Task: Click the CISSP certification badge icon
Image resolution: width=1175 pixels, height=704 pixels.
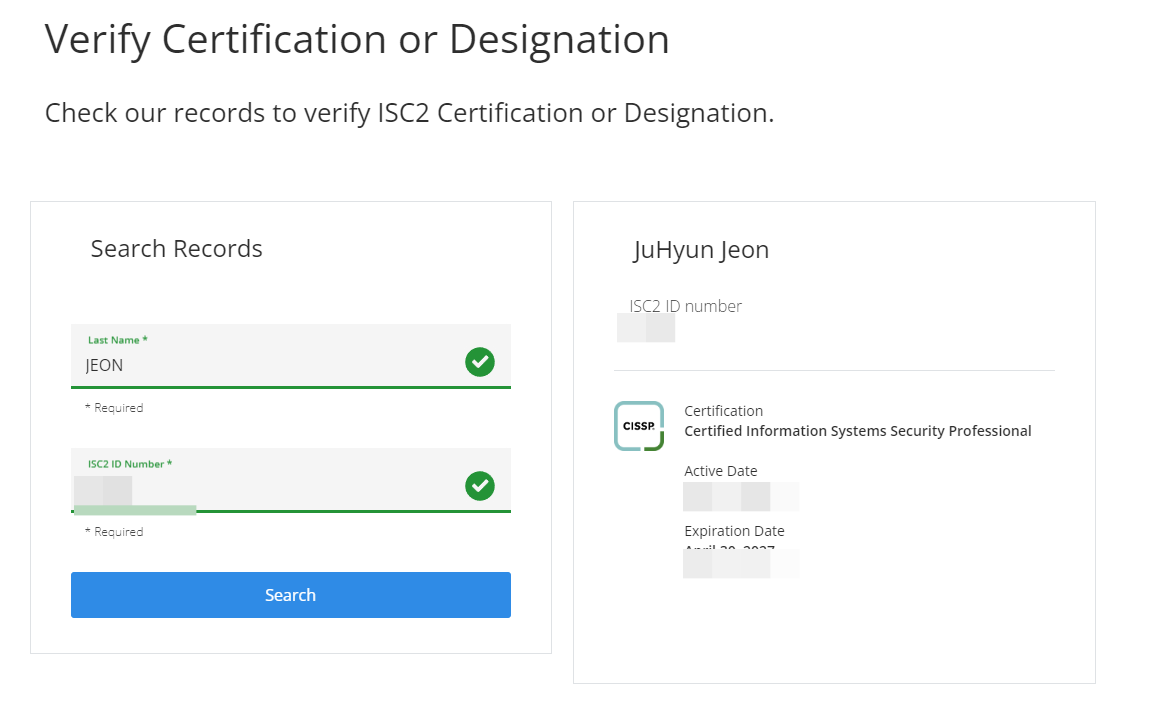Action: pos(639,426)
